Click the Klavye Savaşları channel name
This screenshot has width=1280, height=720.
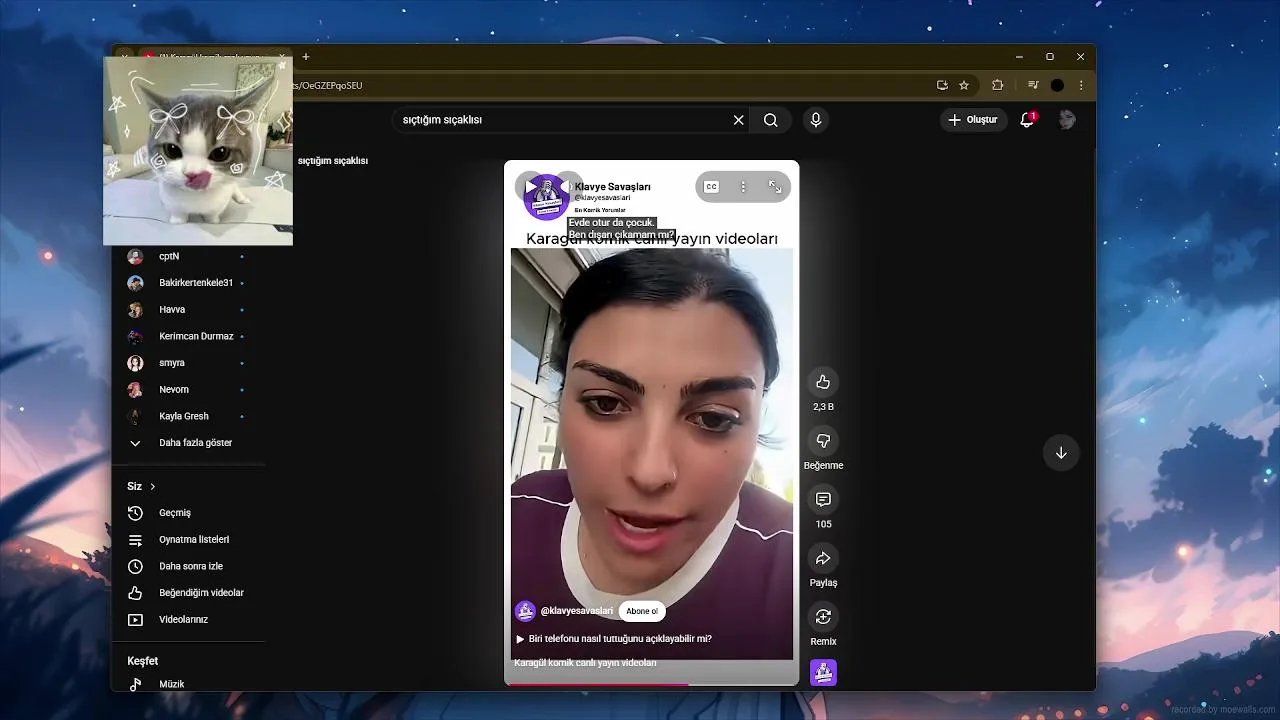click(612, 187)
